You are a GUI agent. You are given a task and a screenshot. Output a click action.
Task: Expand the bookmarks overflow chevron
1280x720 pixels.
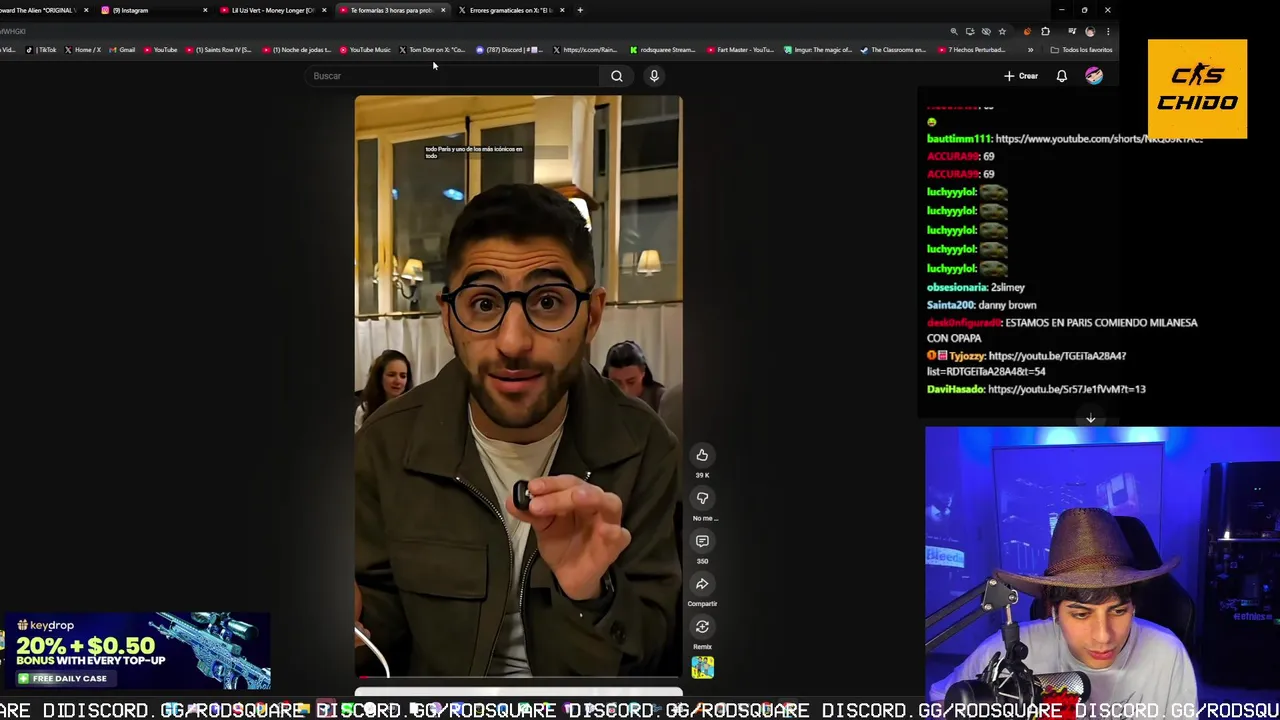[1029, 50]
